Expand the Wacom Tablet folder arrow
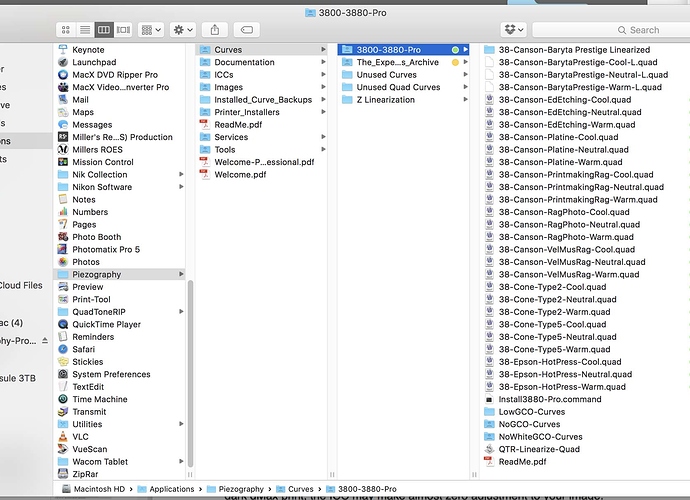The width and height of the screenshot is (690, 500). [x=180, y=461]
